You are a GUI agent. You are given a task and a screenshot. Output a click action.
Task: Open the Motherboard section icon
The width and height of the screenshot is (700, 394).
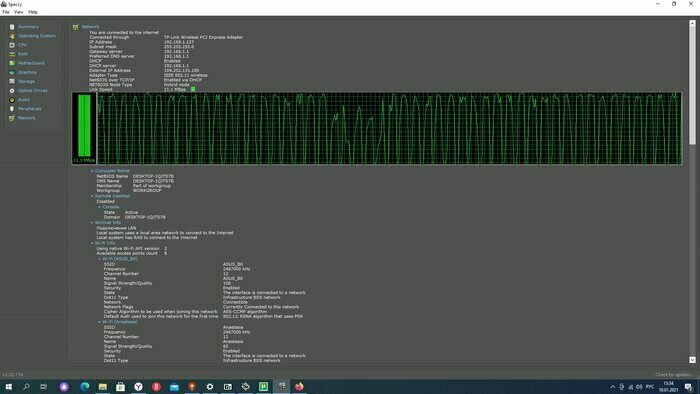point(12,63)
